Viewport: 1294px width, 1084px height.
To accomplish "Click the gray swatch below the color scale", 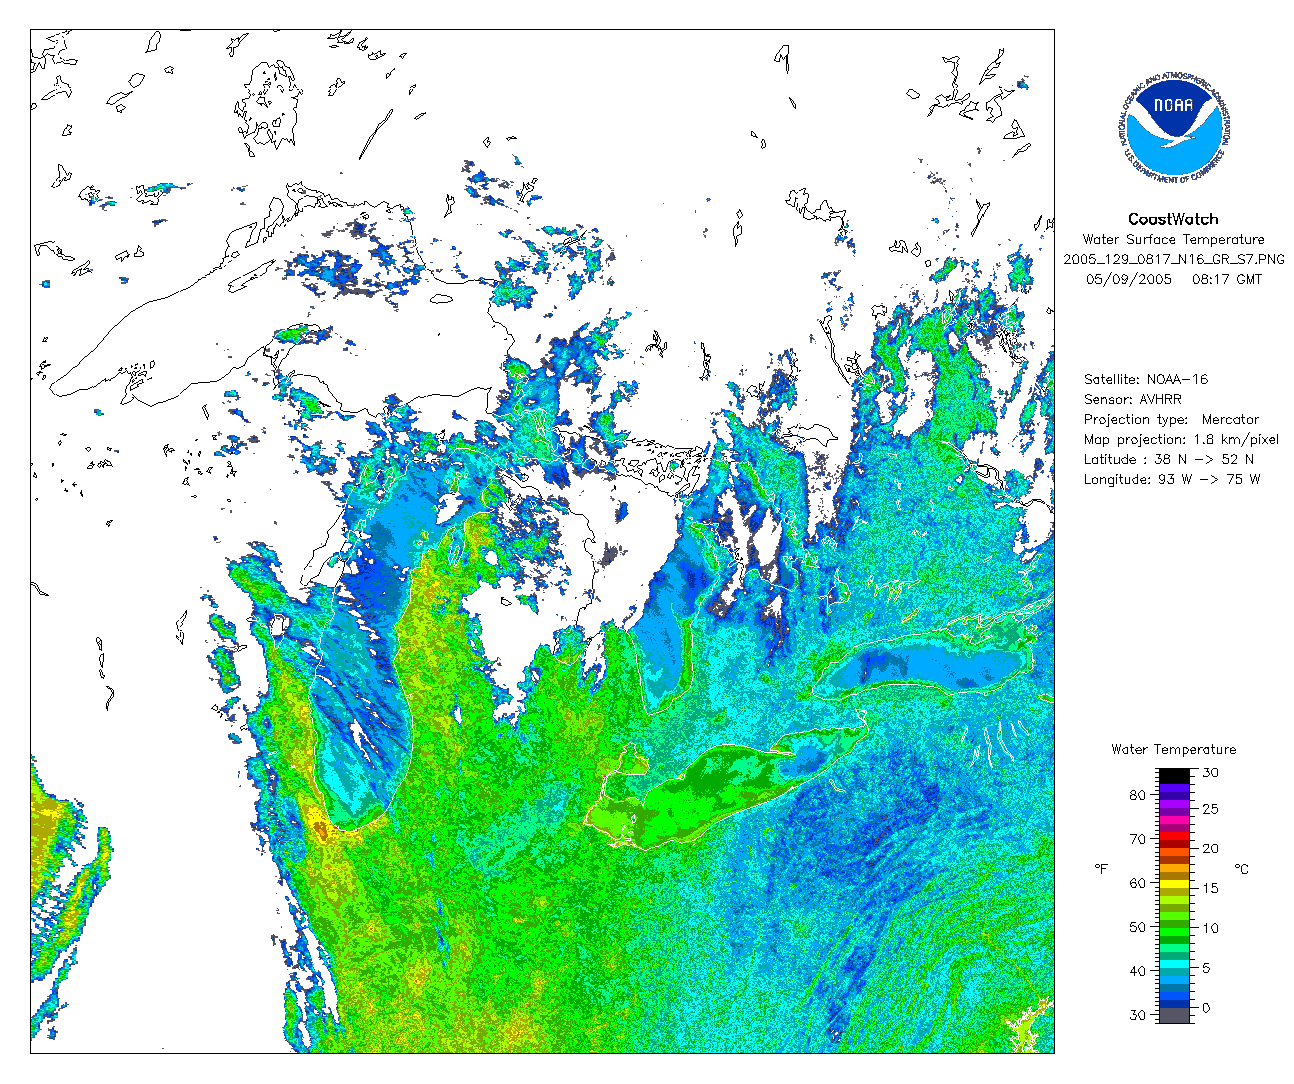I will coord(1174,1015).
